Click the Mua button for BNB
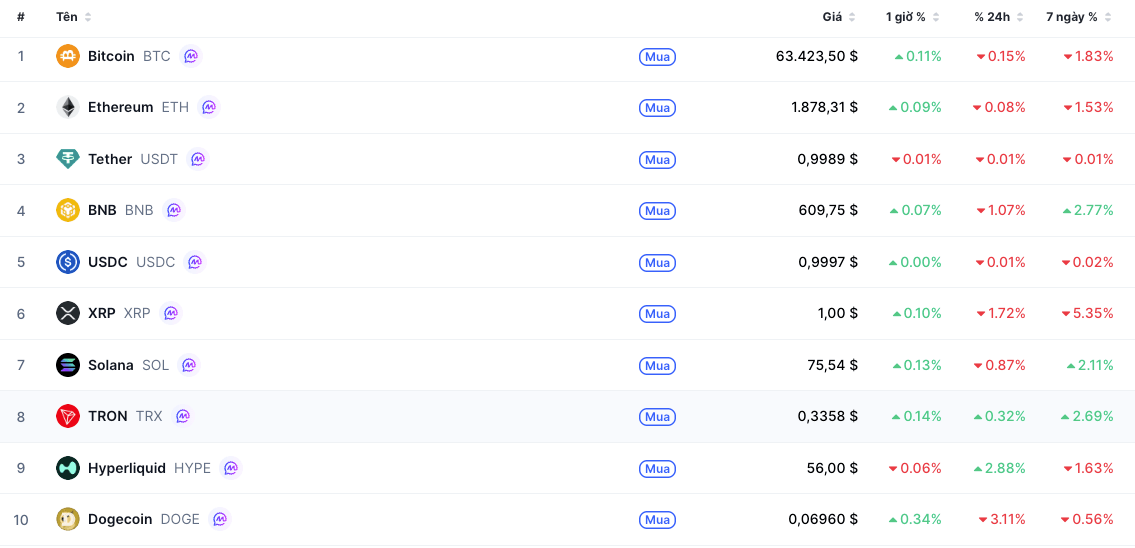Screen dimensions: 1135x548 pos(657,211)
